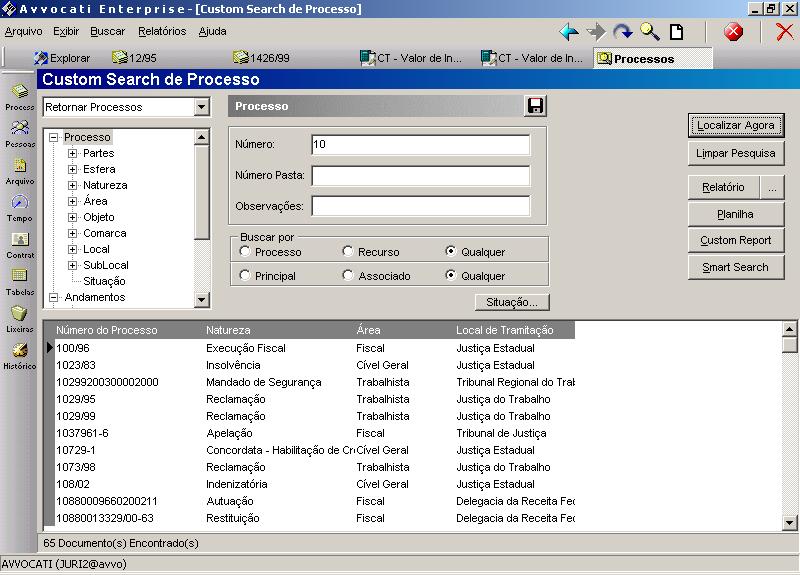Expand the SubLocal tree node
Image resolution: width=800 pixels, height=575 pixels.
pos(72,265)
